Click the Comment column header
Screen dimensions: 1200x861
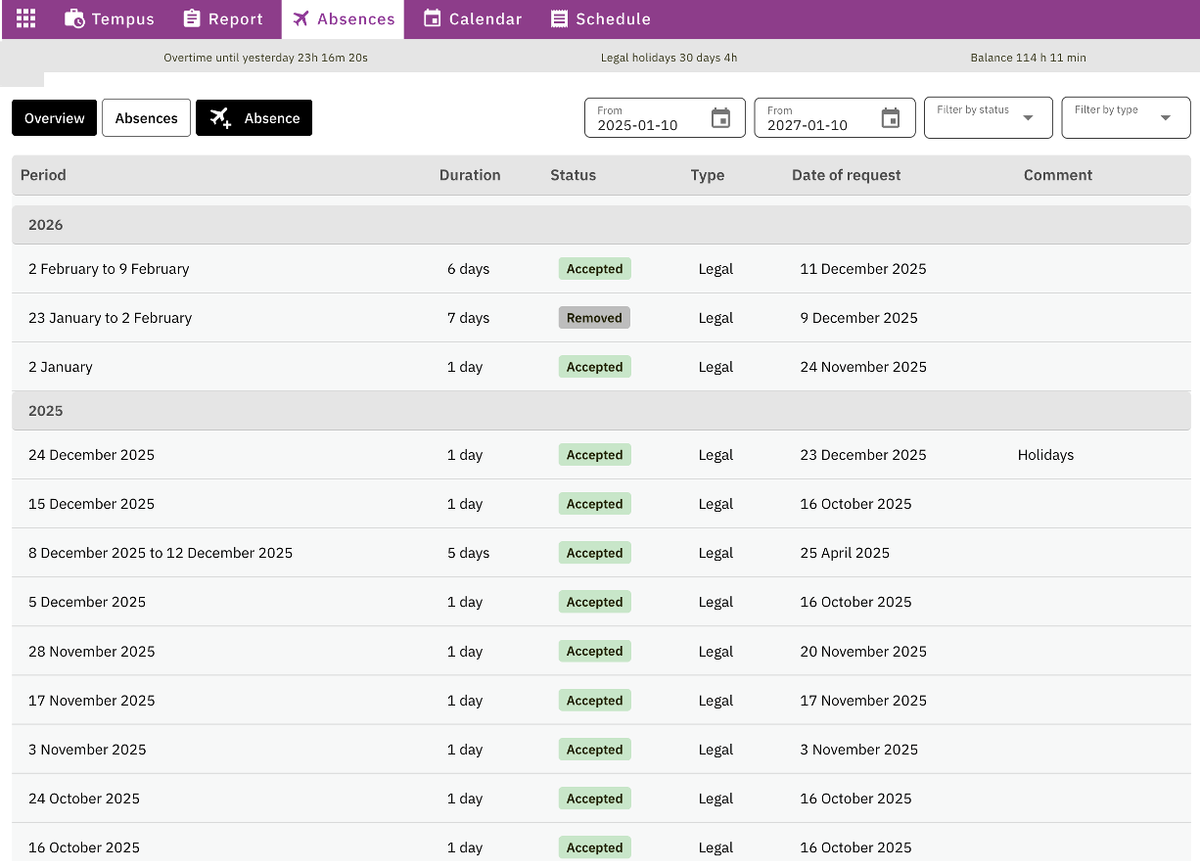[1058, 175]
